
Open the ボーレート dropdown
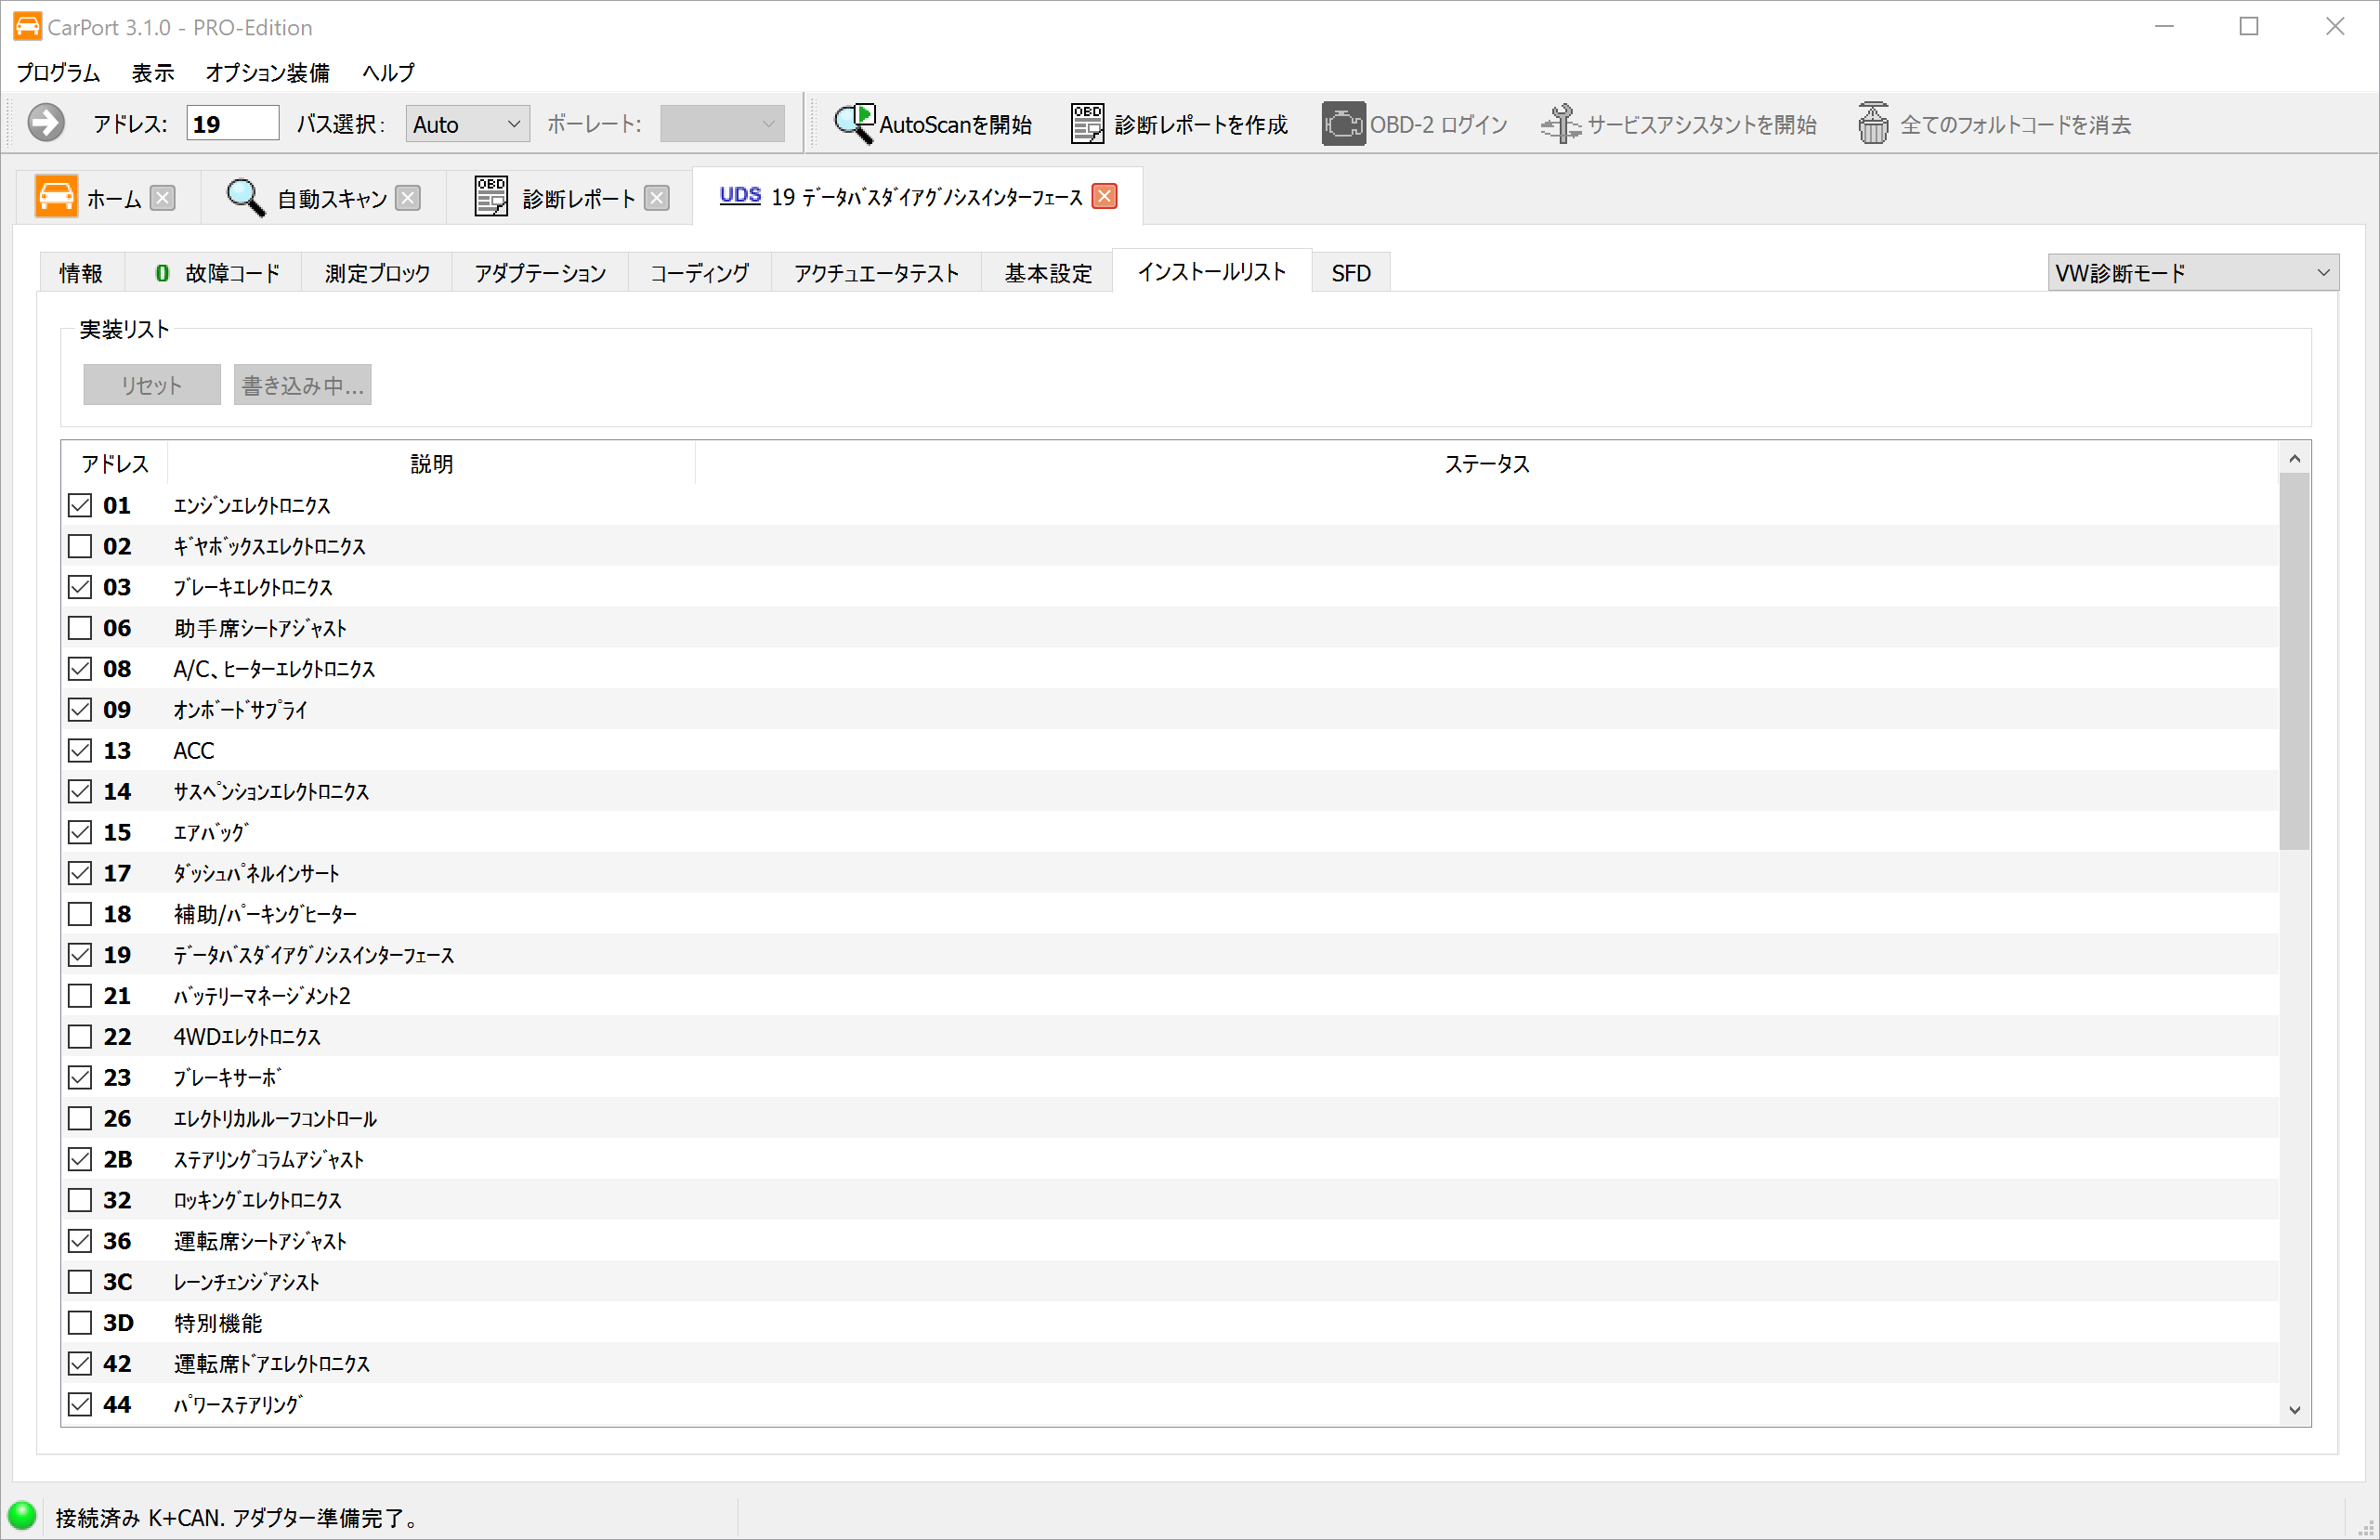point(721,124)
